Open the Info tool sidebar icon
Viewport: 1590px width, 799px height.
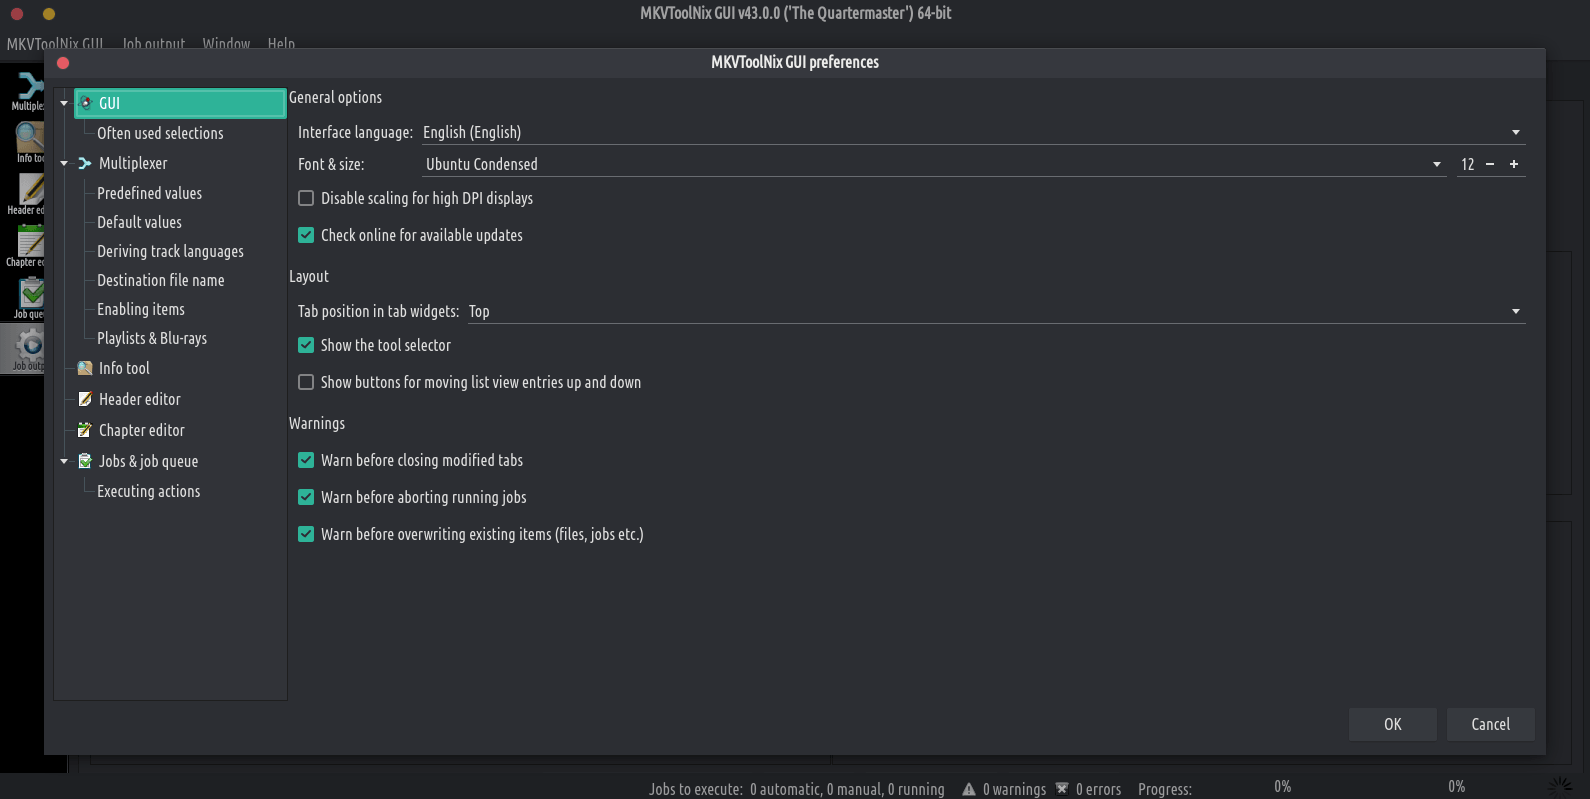[x=29, y=141]
